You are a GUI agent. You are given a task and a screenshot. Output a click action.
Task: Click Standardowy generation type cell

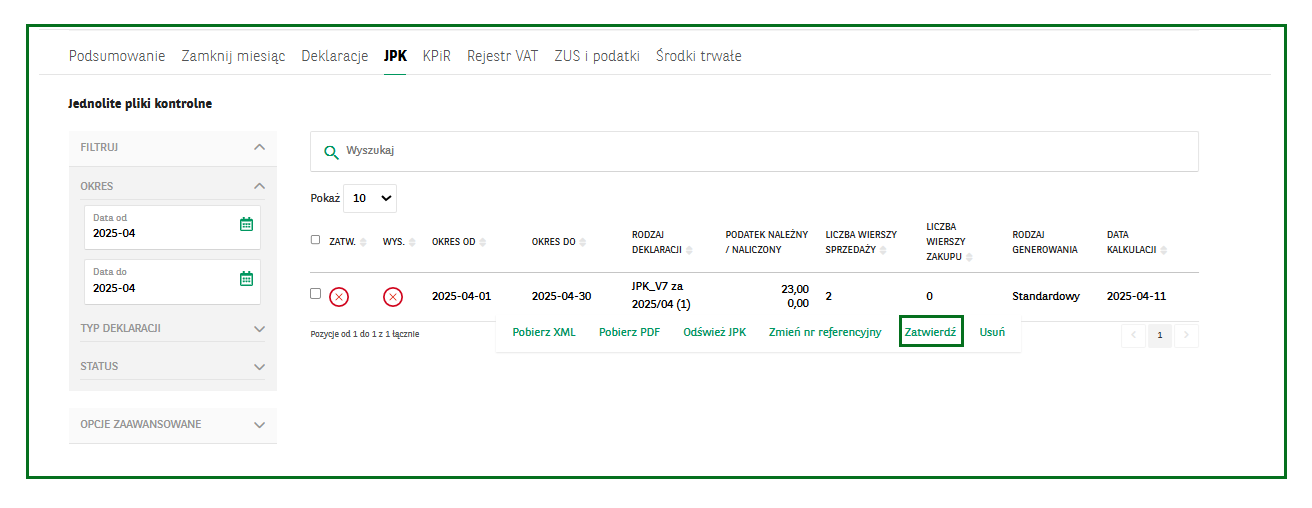tap(1046, 297)
